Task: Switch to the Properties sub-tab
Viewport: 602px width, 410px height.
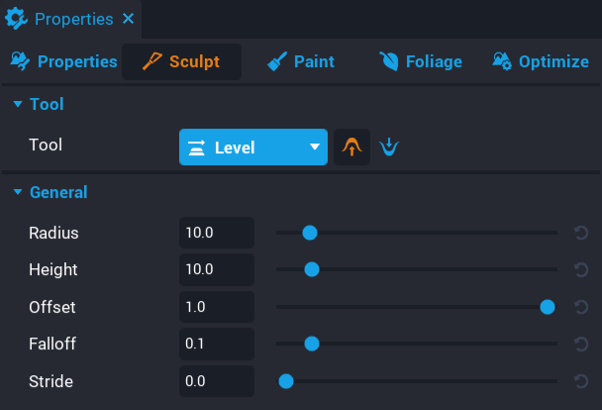Action: pyautogui.click(x=63, y=62)
